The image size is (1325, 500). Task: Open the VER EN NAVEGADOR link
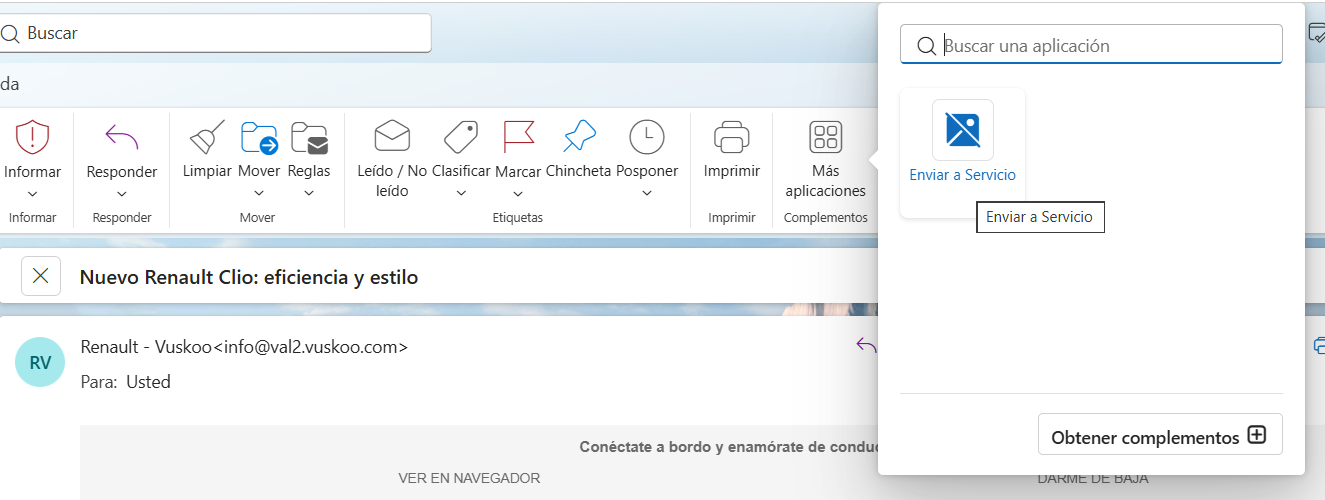coord(469,478)
